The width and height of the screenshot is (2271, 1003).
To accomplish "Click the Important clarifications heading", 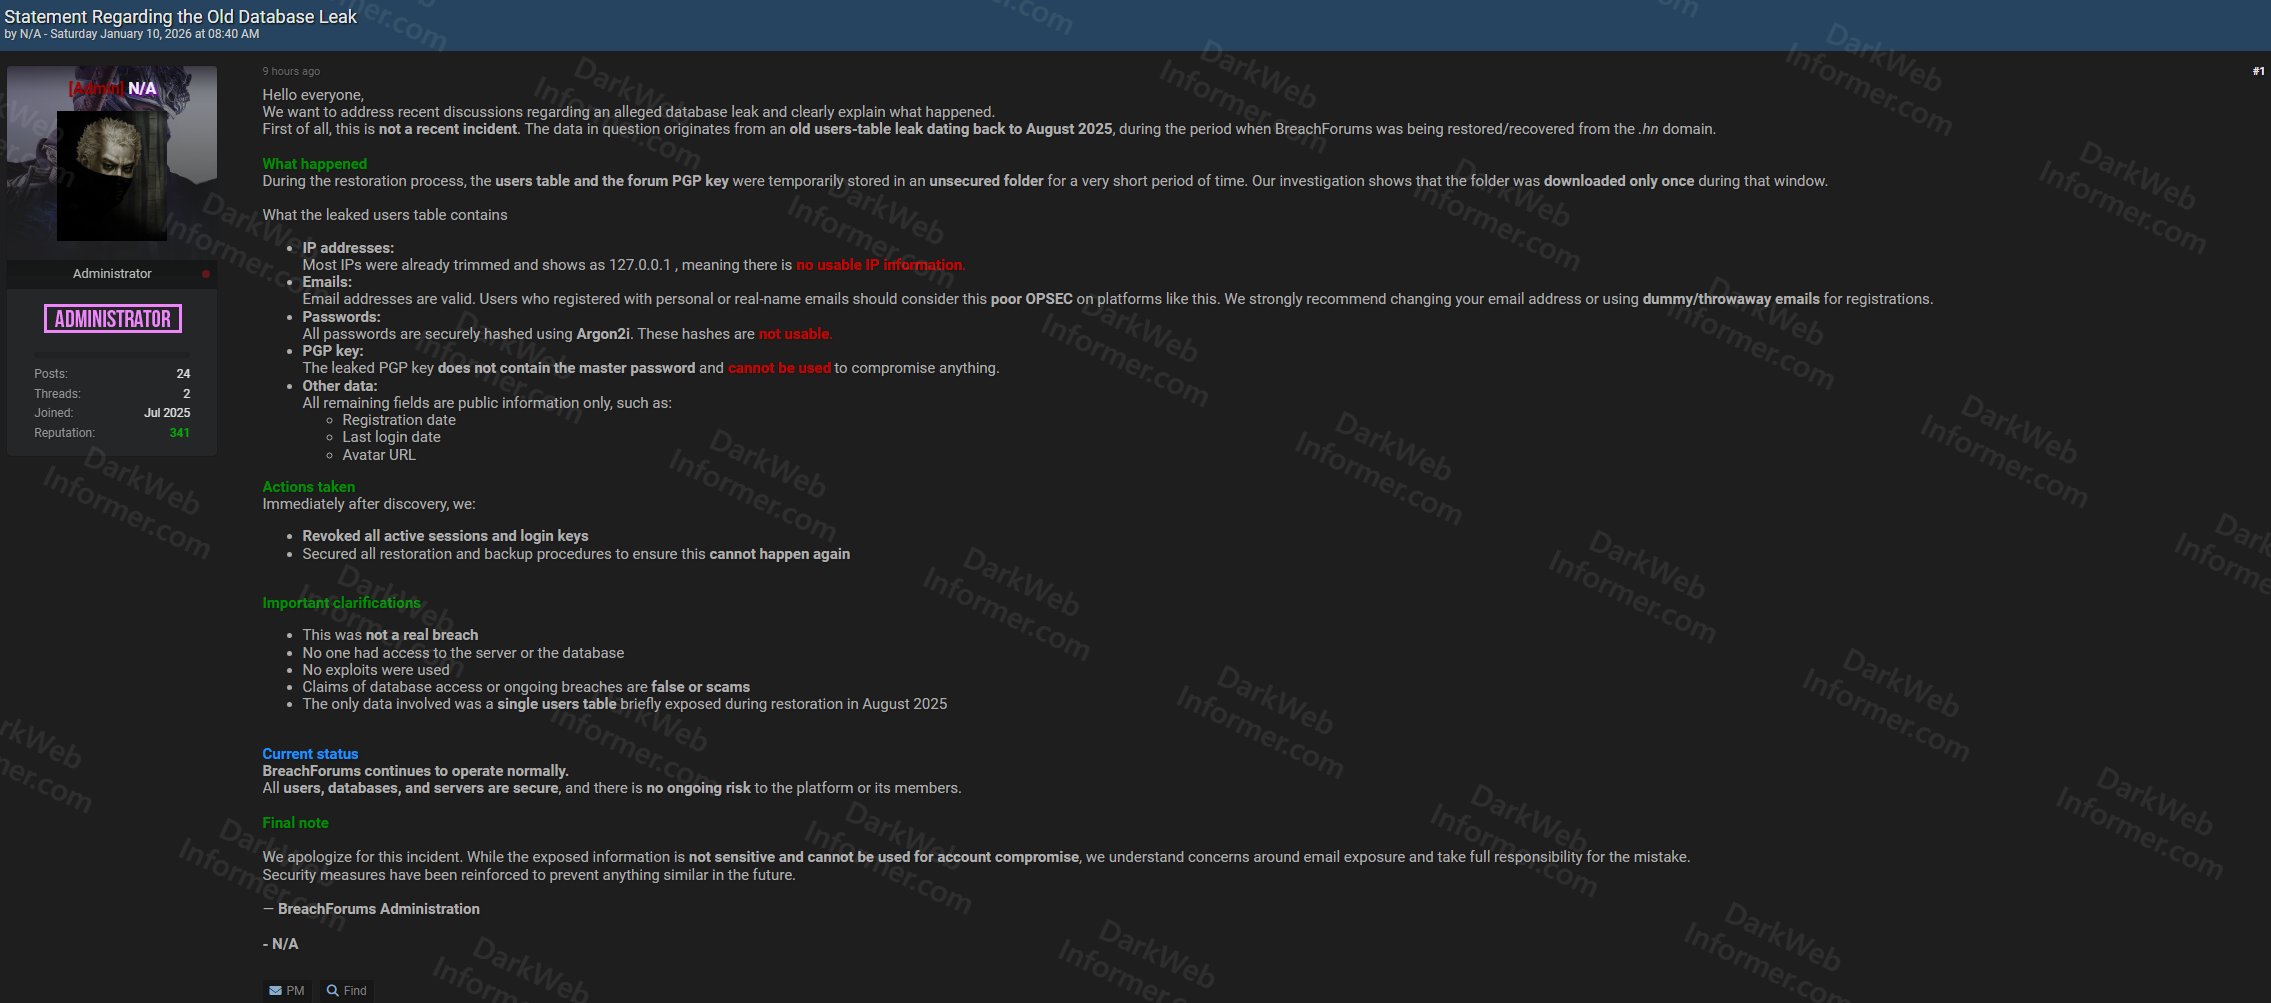I will pyautogui.click(x=341, y=603).
